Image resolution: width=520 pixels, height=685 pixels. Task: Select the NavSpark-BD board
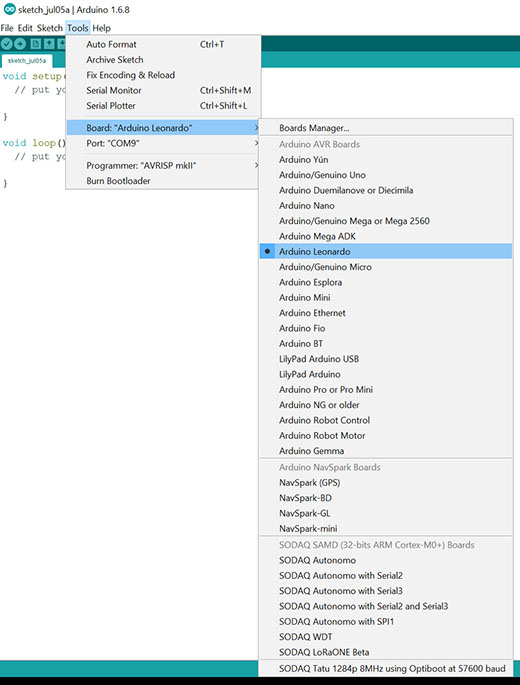[x=386, y=498]
